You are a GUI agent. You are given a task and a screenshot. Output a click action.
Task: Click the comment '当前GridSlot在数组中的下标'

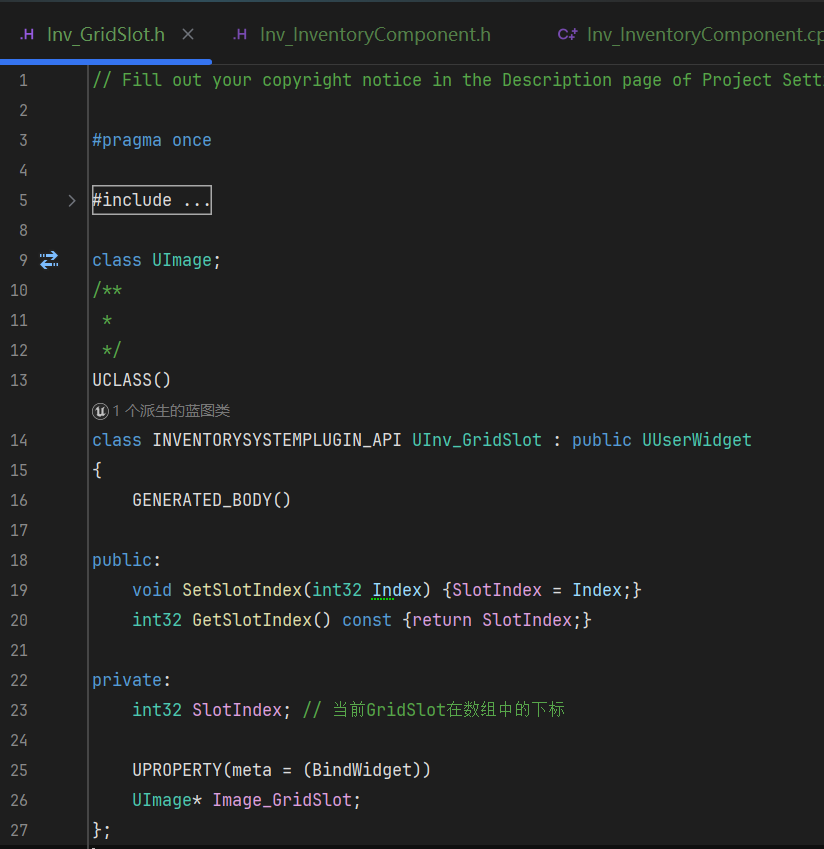[448, 710]
